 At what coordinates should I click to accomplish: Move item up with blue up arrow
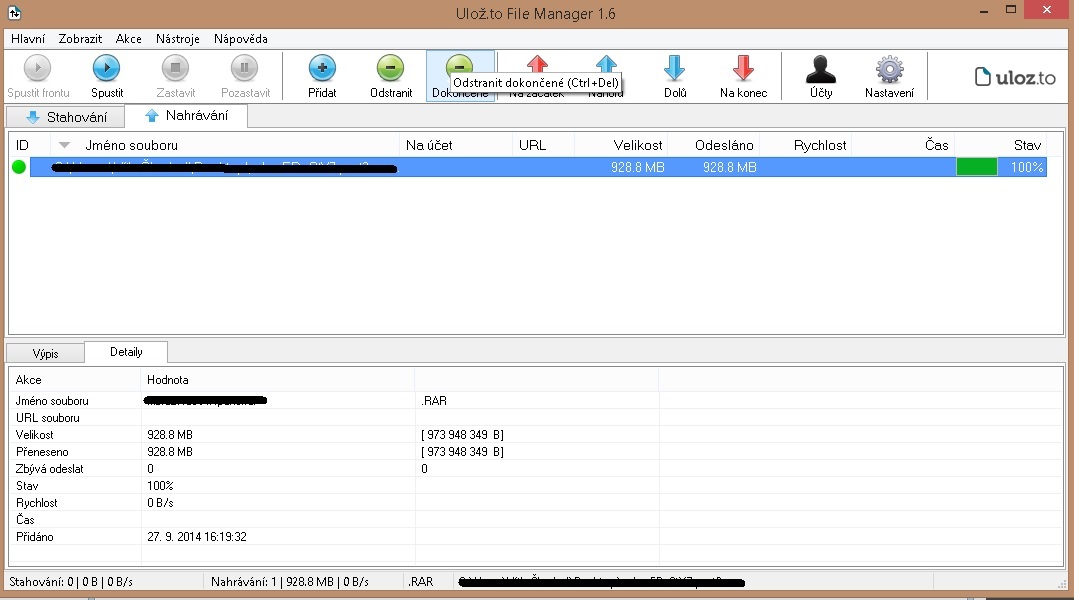click(x=606, y=64)
